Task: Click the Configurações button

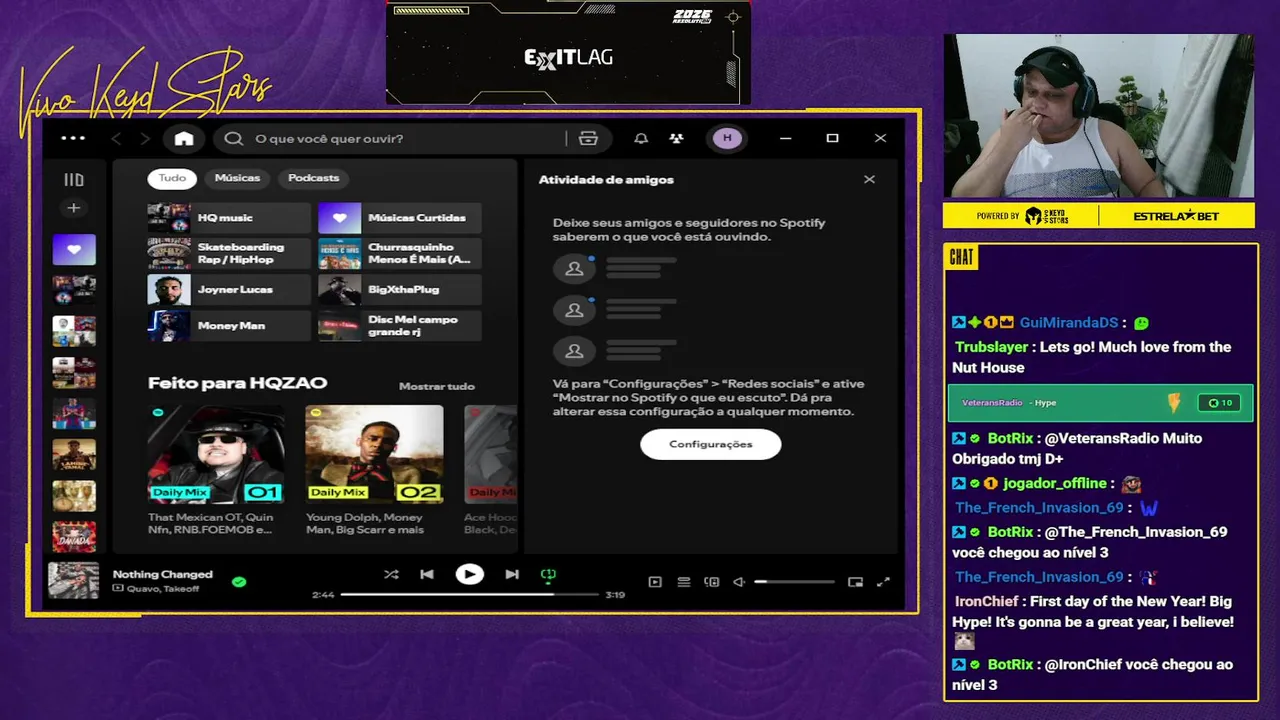Action: [710, 444]
